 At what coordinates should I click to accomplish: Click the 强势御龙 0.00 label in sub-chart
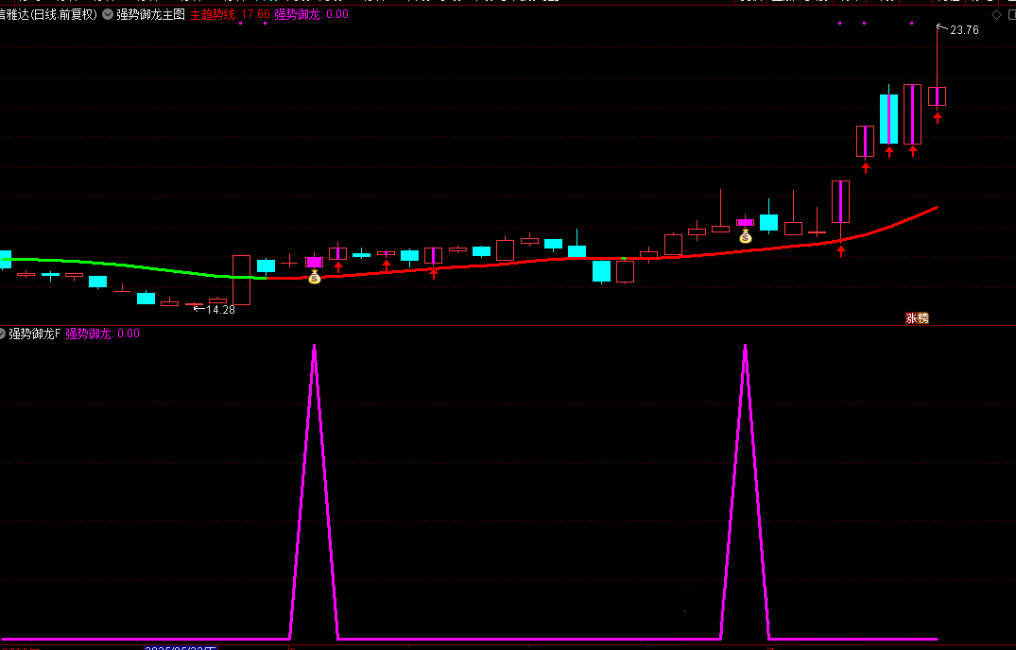point(102,334)
